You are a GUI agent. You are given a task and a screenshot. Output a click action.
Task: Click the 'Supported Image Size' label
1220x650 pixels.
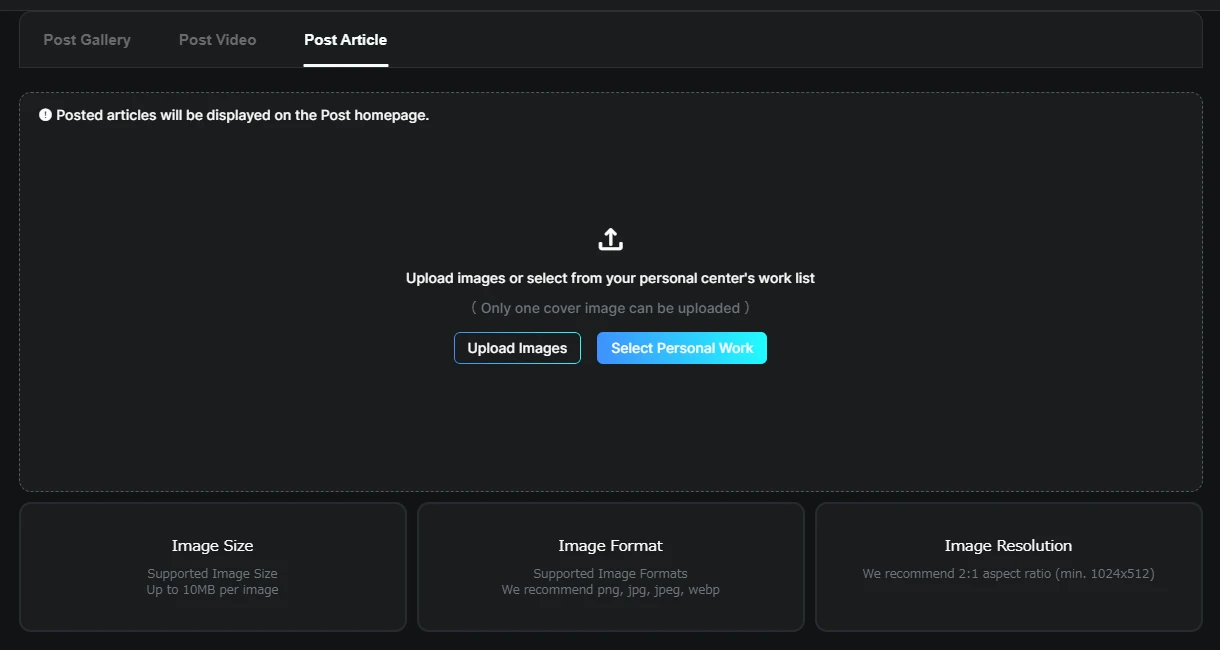[x=212, y=574]
